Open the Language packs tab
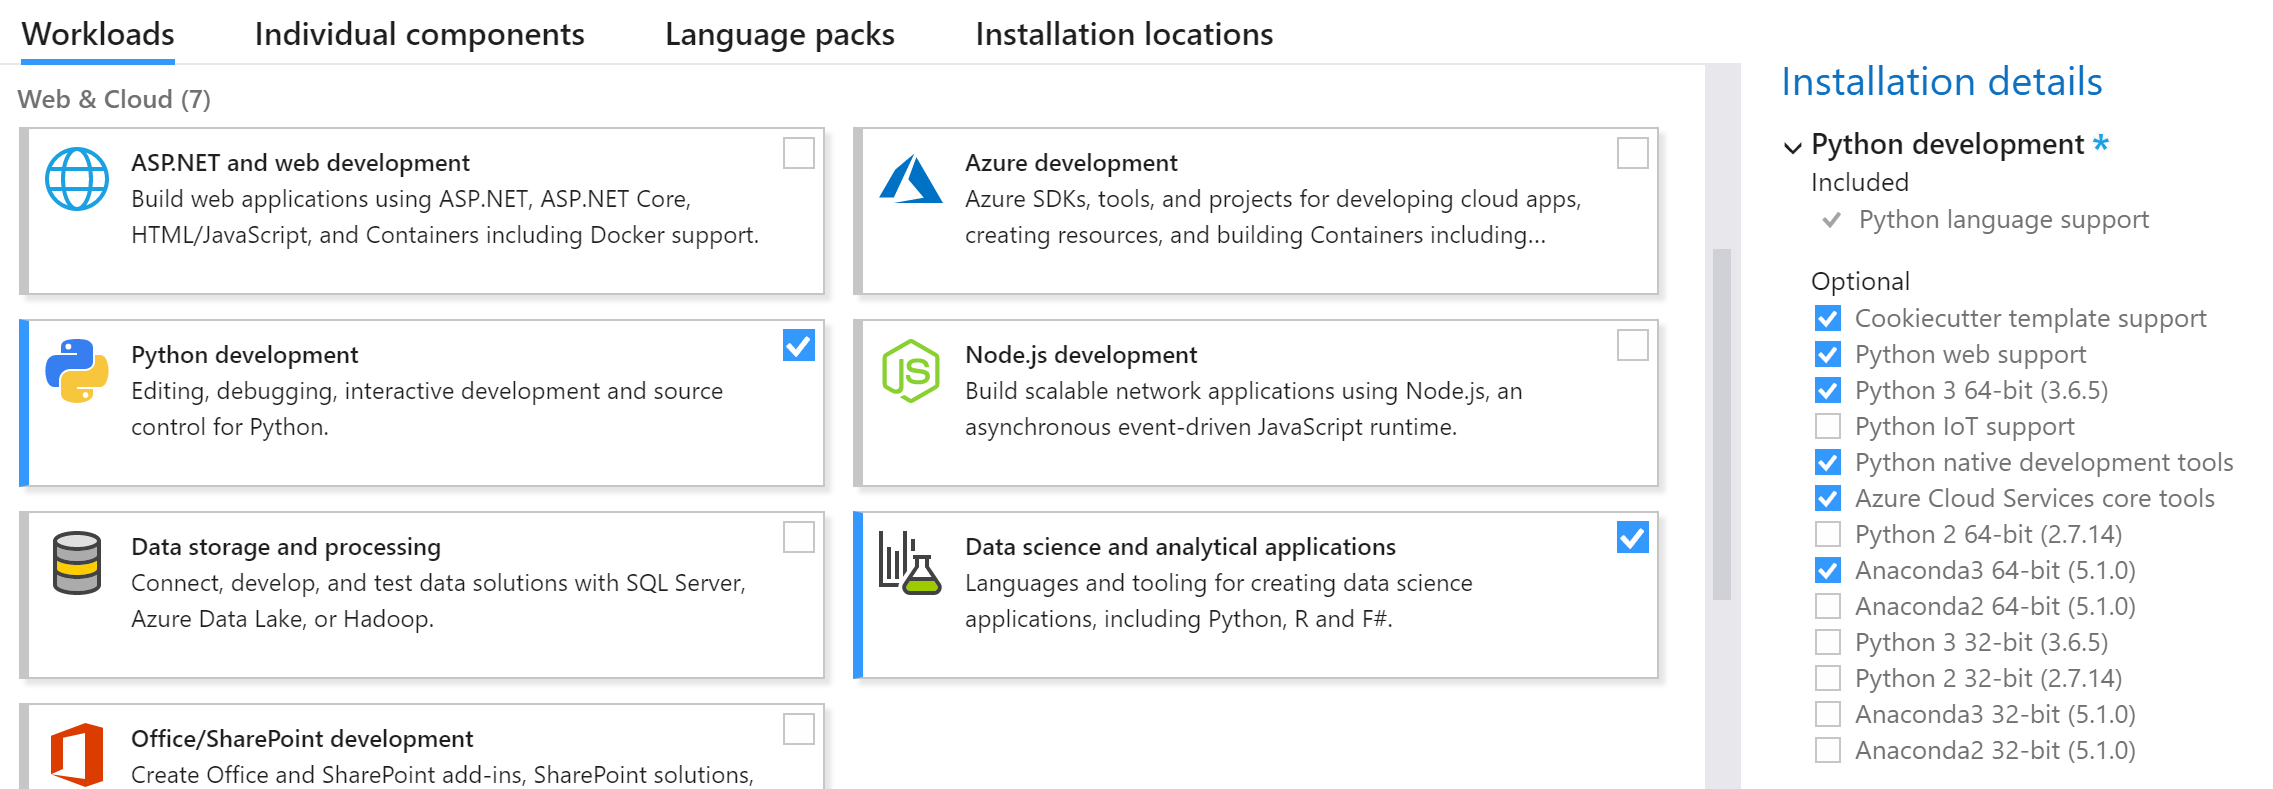This screenshot has height=789, width=2273. [x=779, y=35]
